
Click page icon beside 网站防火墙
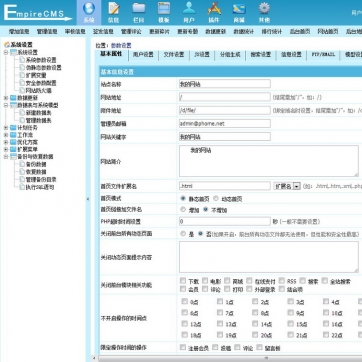point(22,90)
